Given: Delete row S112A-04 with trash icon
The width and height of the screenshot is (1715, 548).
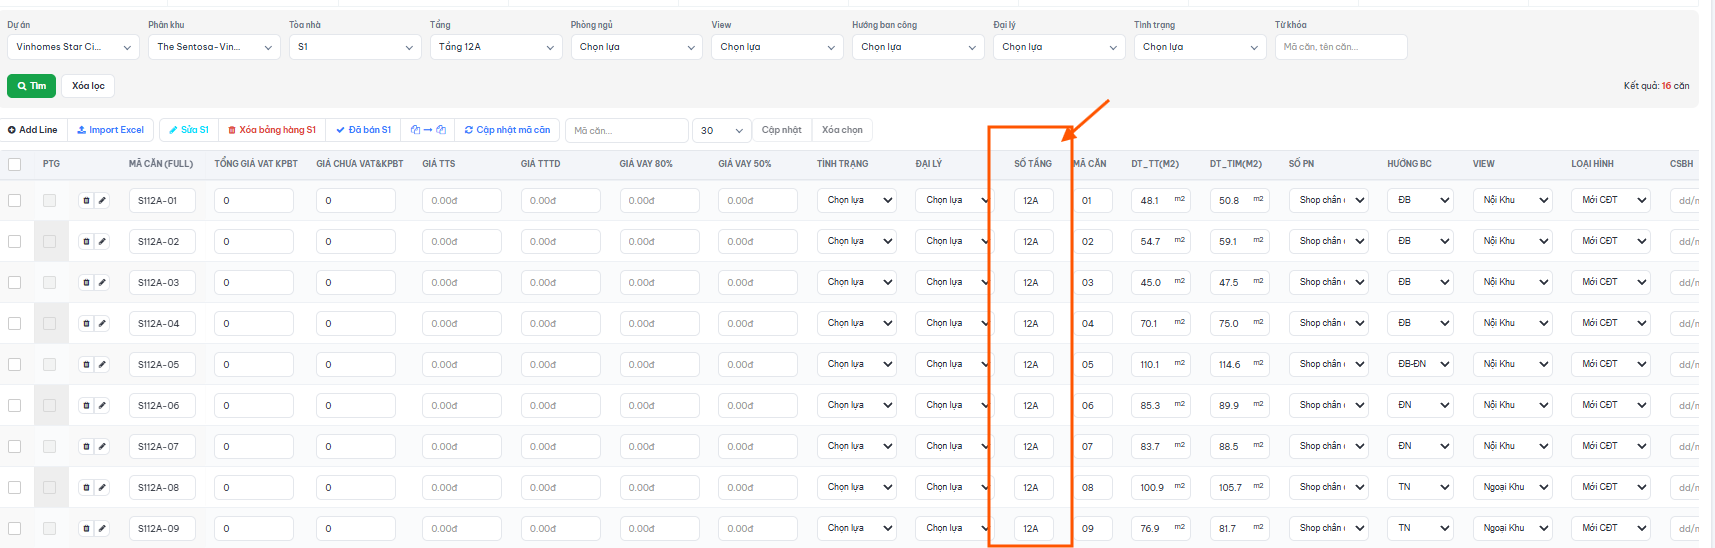Looking at the screenshot, I should point(86,324).
